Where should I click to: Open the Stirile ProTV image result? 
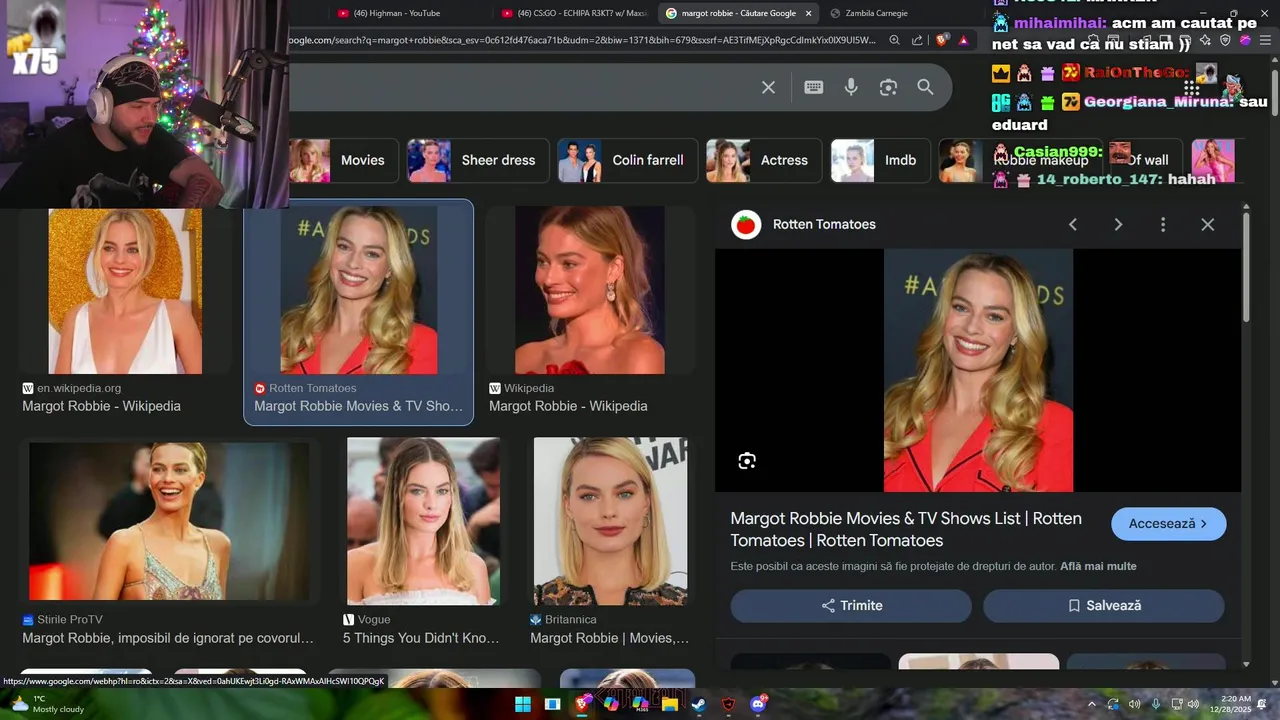pyautogui.click(x=168, y=522)
